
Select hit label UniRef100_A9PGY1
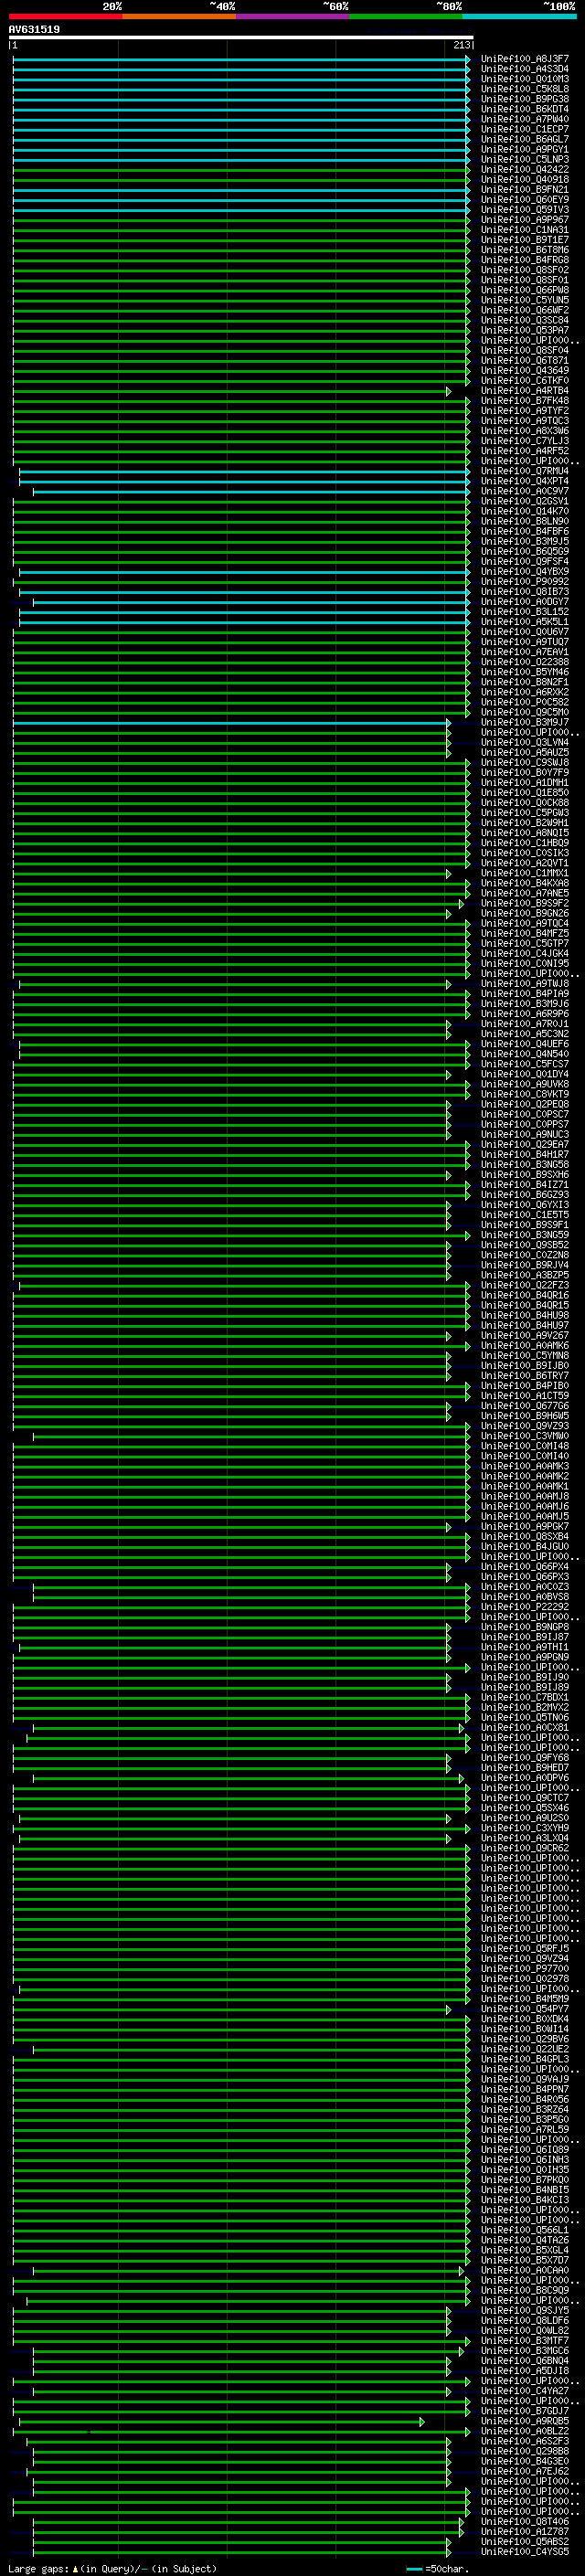[525, 149]
